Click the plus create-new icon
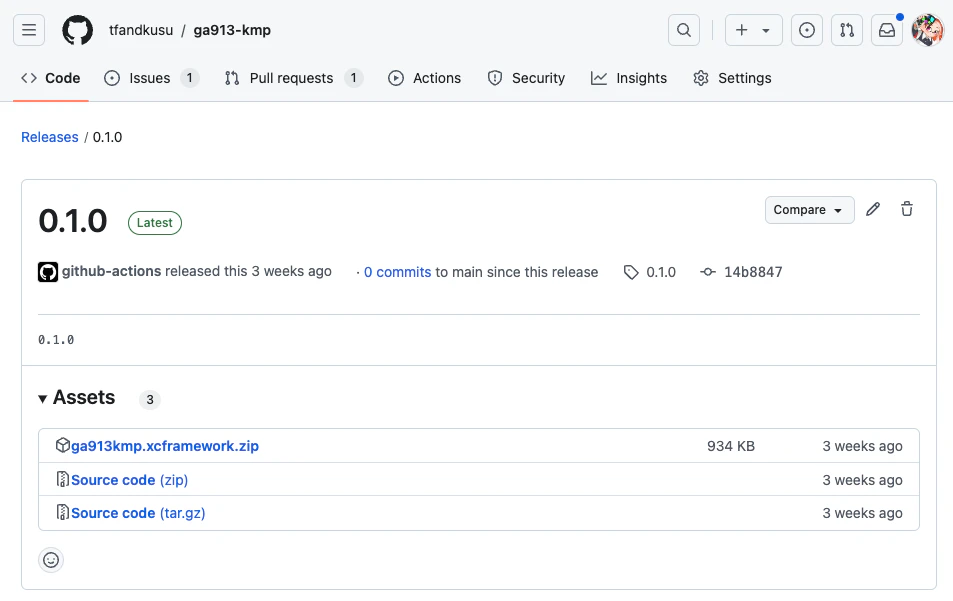953x601 pixels. pyautogui.click(x=741, y=30)
